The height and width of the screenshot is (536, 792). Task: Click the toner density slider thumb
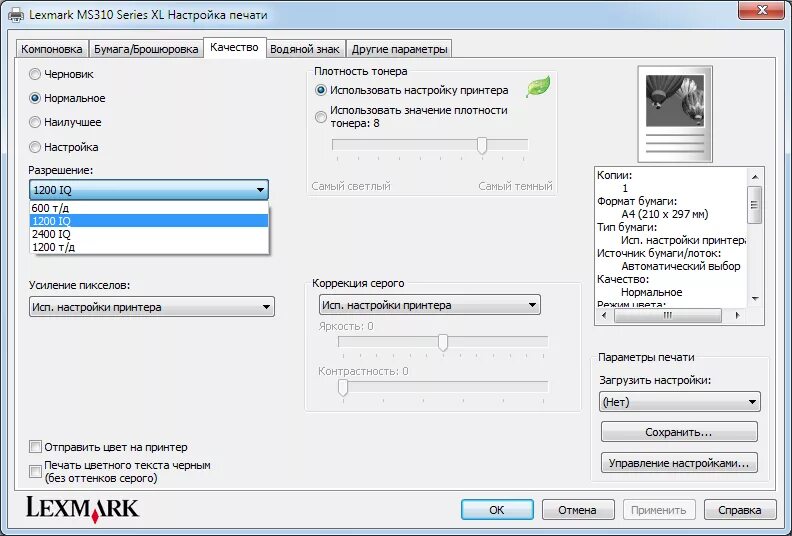click(x=482, y=145)
